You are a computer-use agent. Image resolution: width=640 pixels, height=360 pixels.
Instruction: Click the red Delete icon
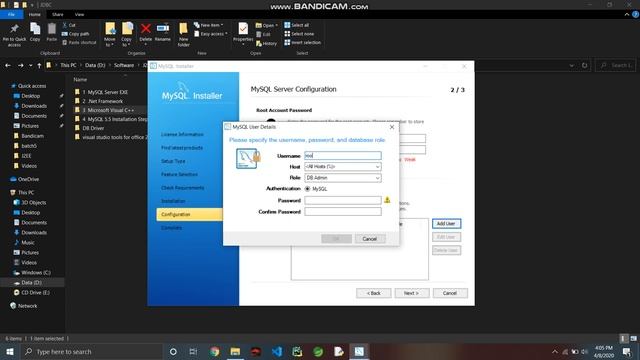(x=146, y=28)
